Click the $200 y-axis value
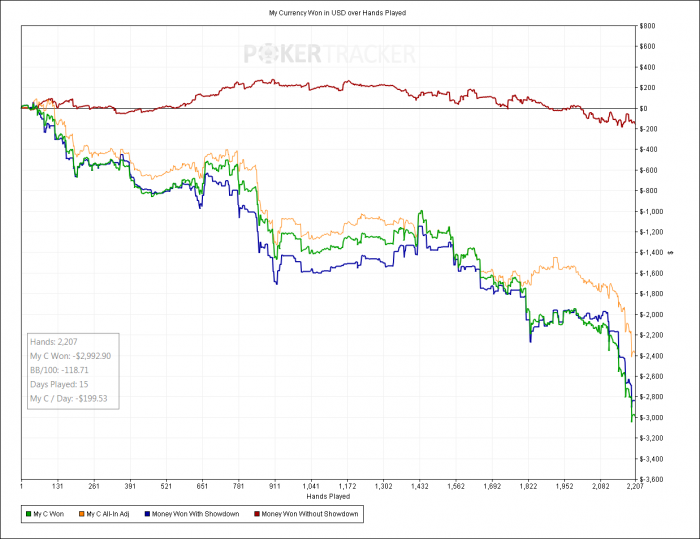Viewport: 700px width, 539px height. pyautogui.click(x=647, y=88)
